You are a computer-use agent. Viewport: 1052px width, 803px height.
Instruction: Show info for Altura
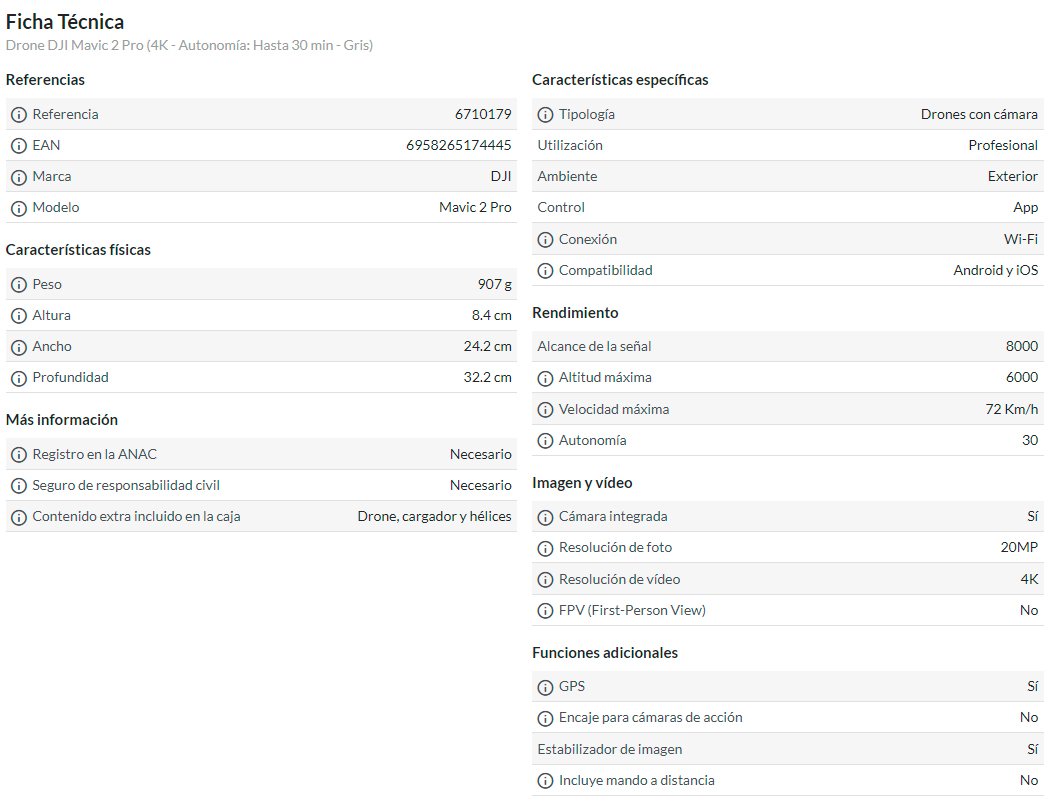(x=19, y=315)
